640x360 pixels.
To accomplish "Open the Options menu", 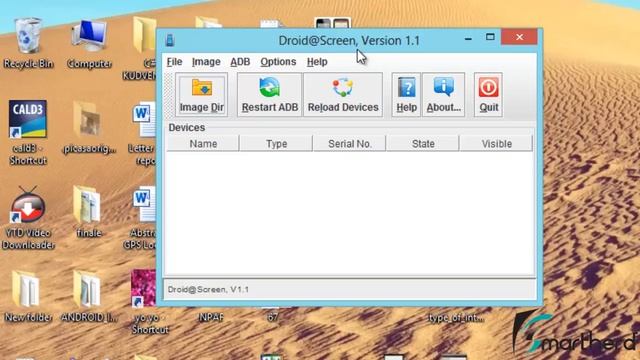I will point(278,62).
